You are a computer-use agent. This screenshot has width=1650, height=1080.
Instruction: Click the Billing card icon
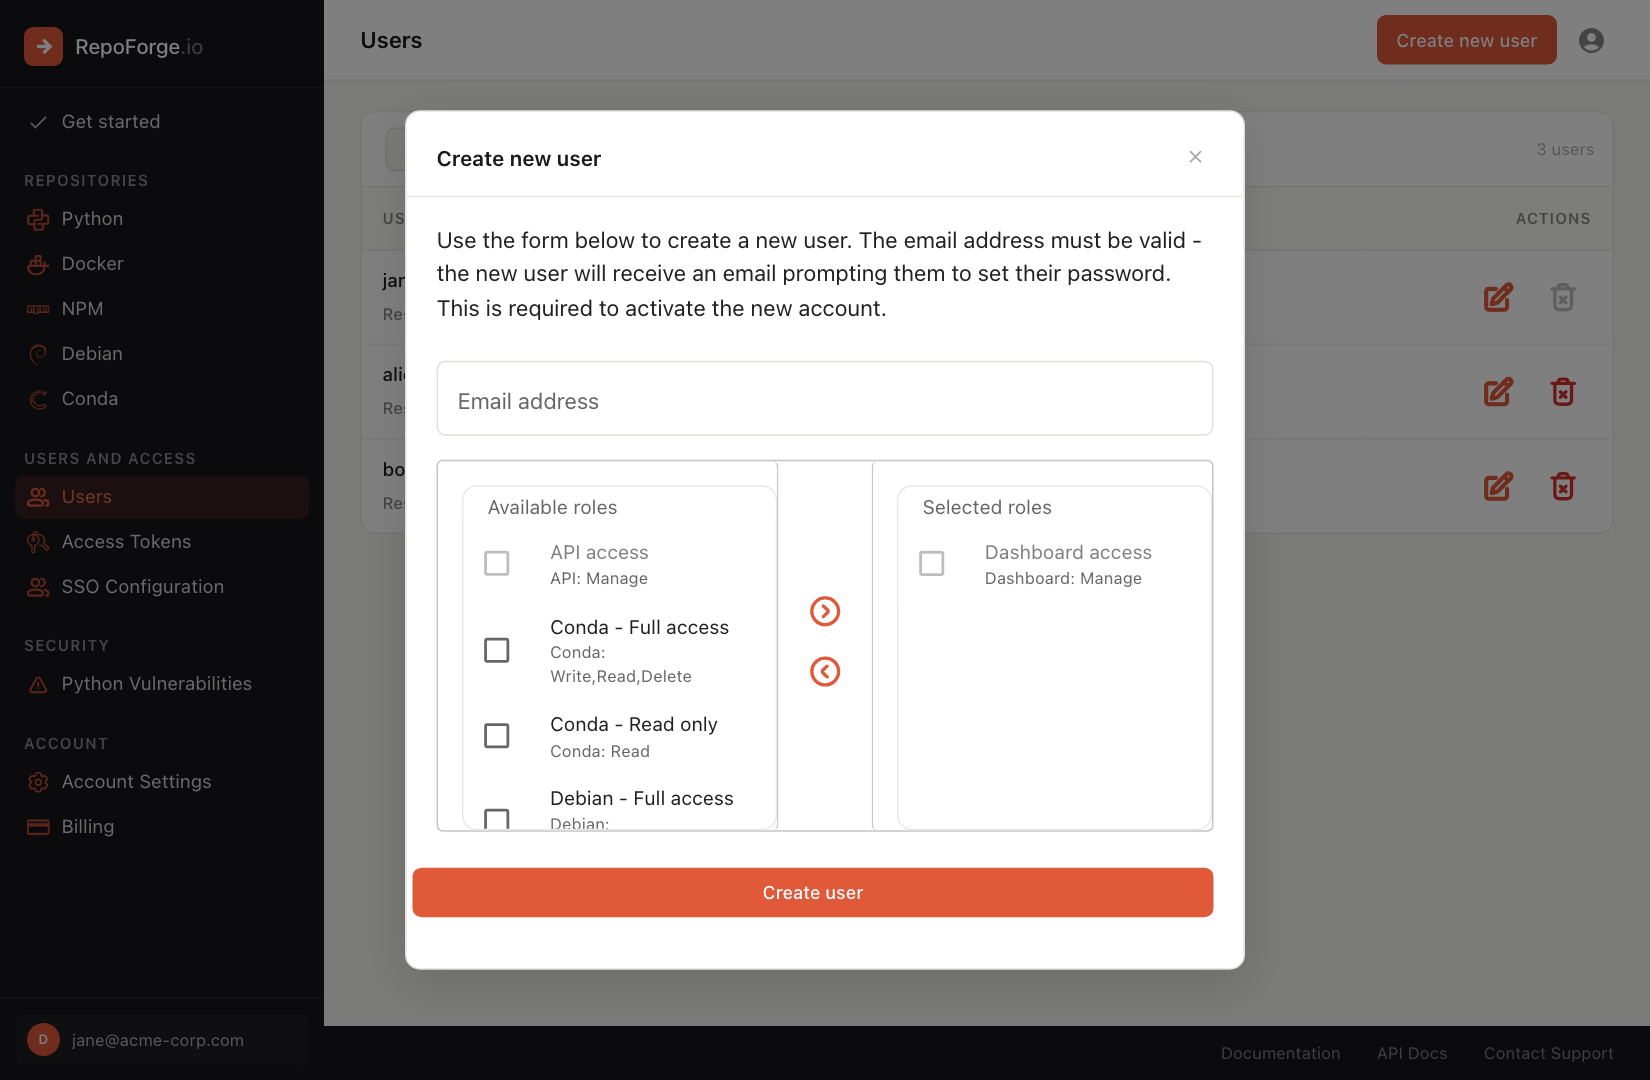(38, 827)
